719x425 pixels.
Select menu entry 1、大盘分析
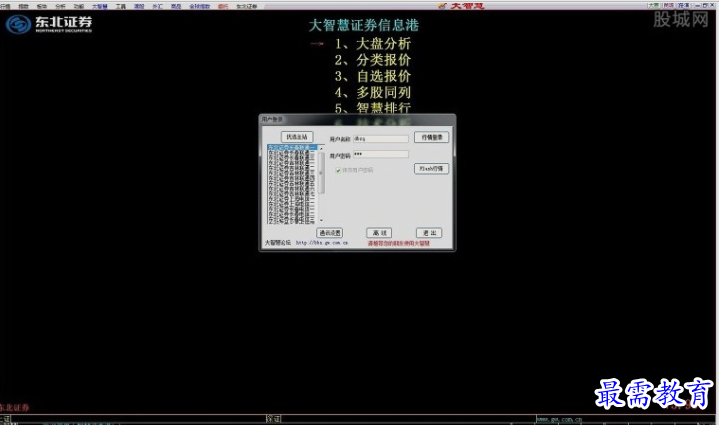tap(372, 44)
